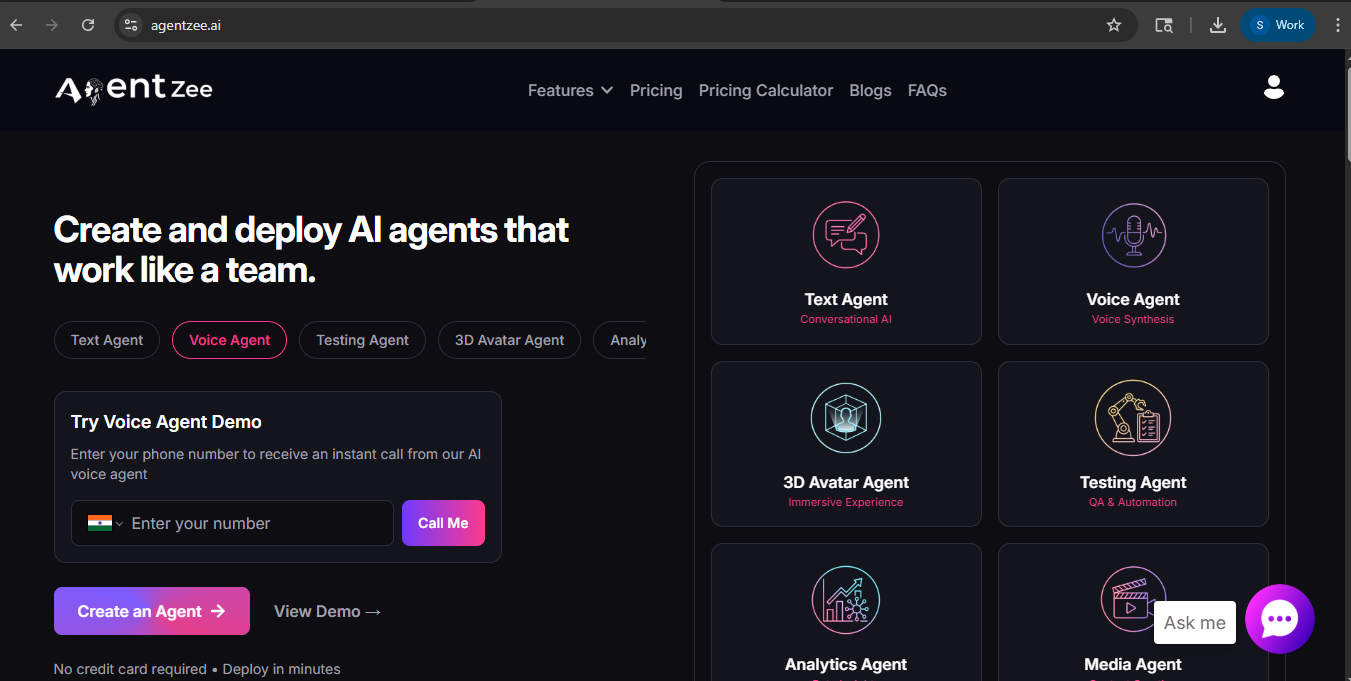Click the 'Media Agent' card title
Viewport: 1351px width, 681px height.
(x=1133, y=664)
